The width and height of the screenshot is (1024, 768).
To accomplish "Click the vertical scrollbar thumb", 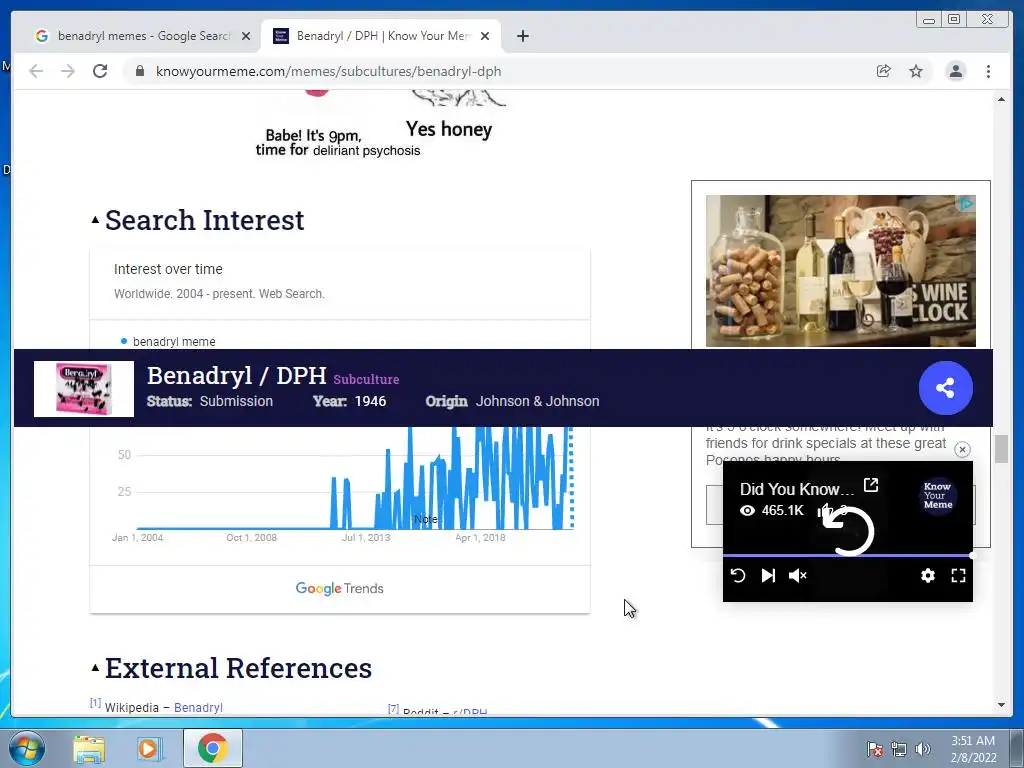I will click(x=1001, y=449).
